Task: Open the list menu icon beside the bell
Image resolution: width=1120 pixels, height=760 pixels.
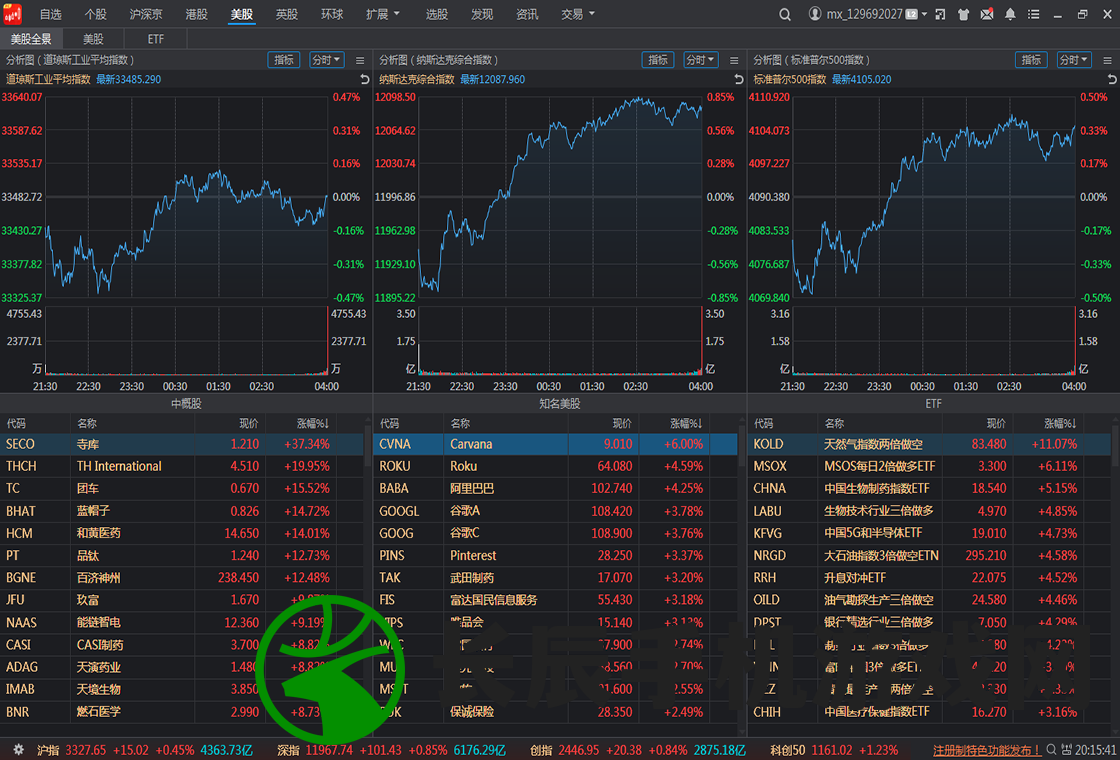Action: point(1032,14)
